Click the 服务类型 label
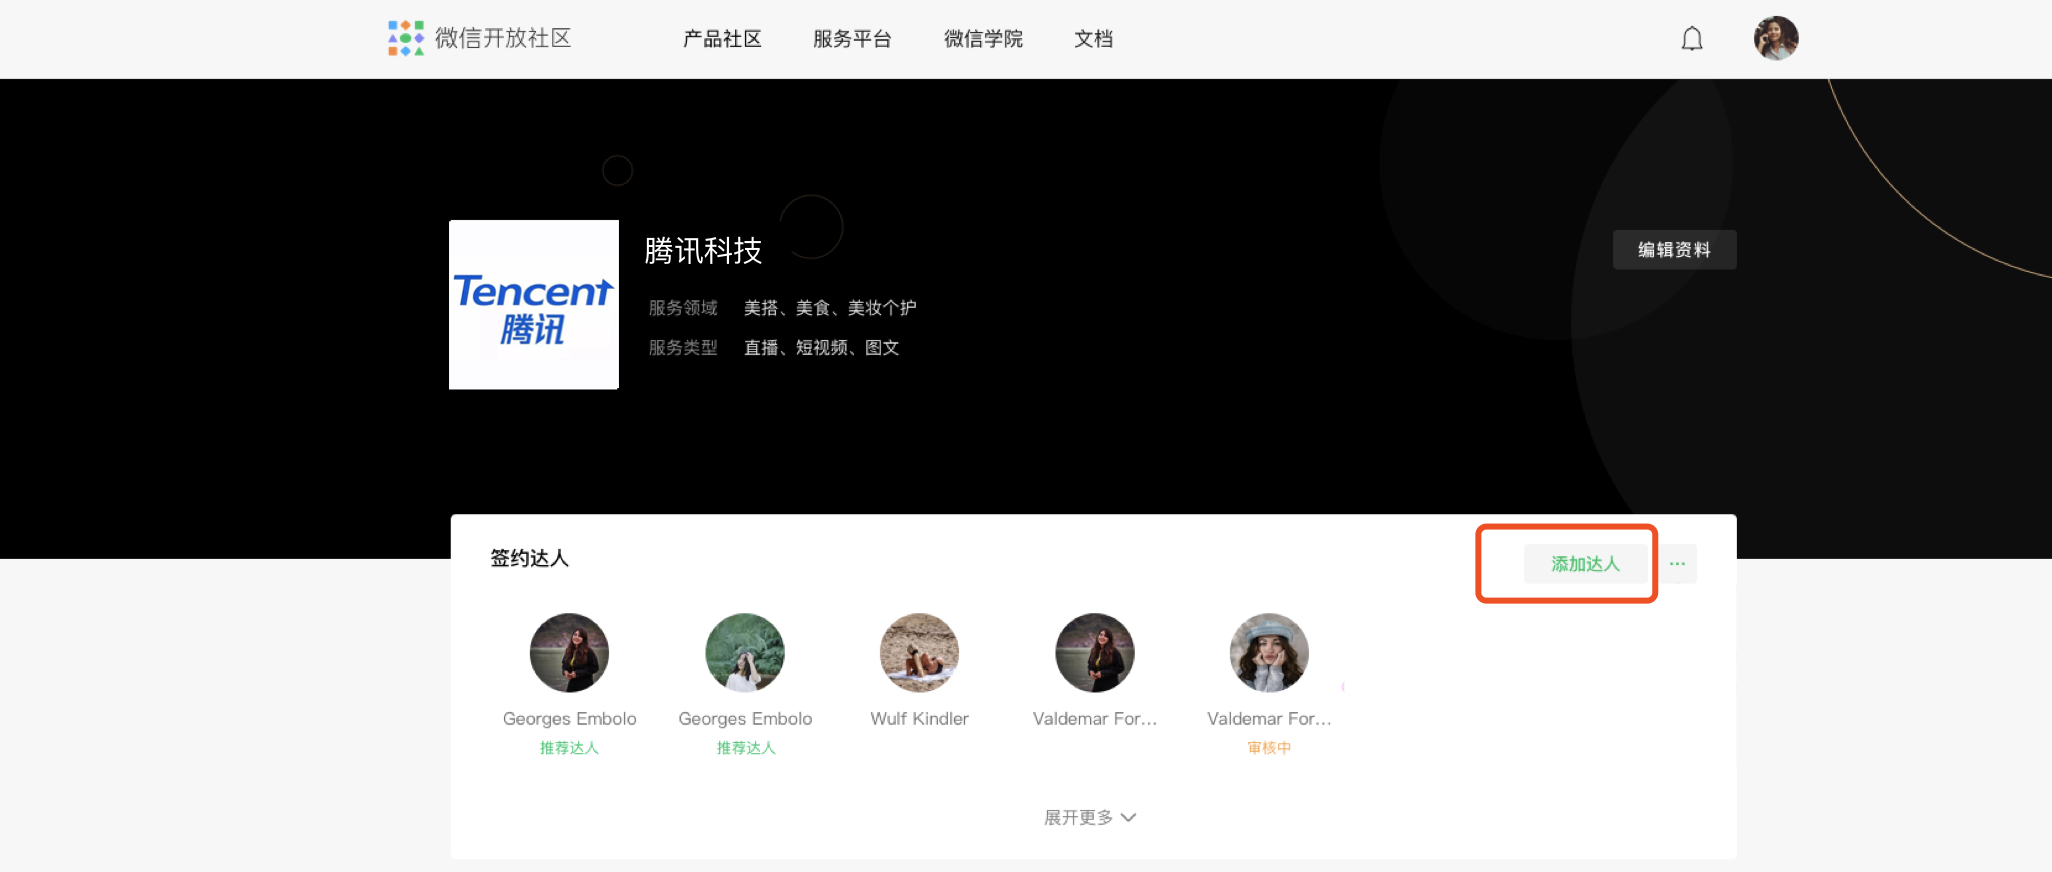 (x=683, y=348)
